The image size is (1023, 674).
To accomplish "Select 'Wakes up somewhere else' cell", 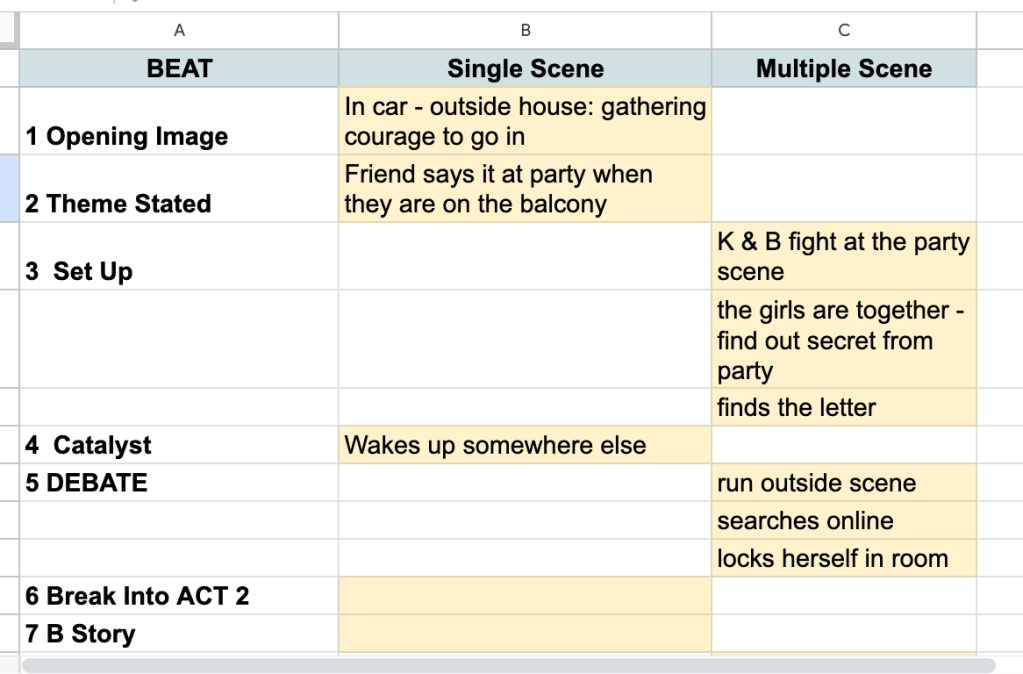I will (525, 445).
